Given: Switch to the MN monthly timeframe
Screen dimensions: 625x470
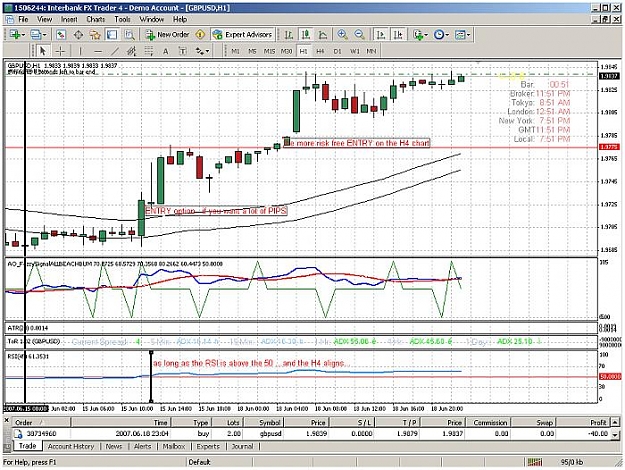Looking at the screenshot, I should [371, 51].
